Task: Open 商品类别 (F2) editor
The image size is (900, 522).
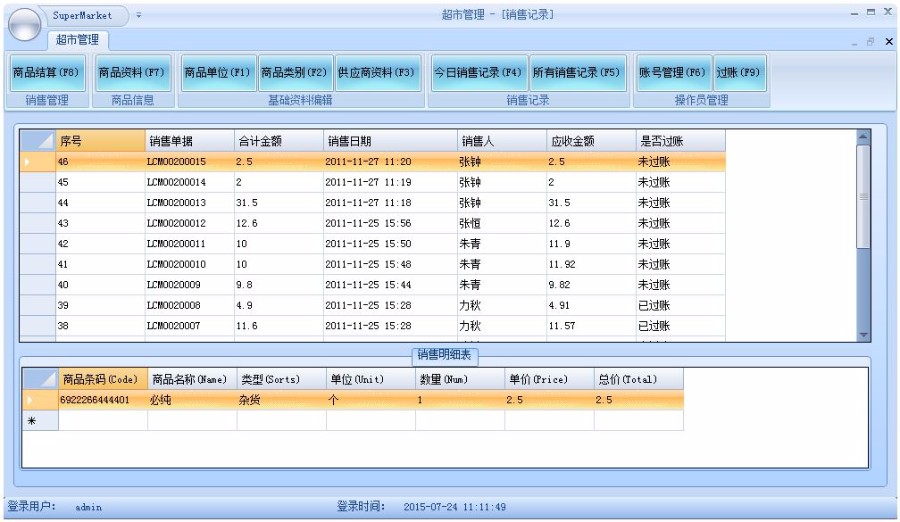Action: 295,72
